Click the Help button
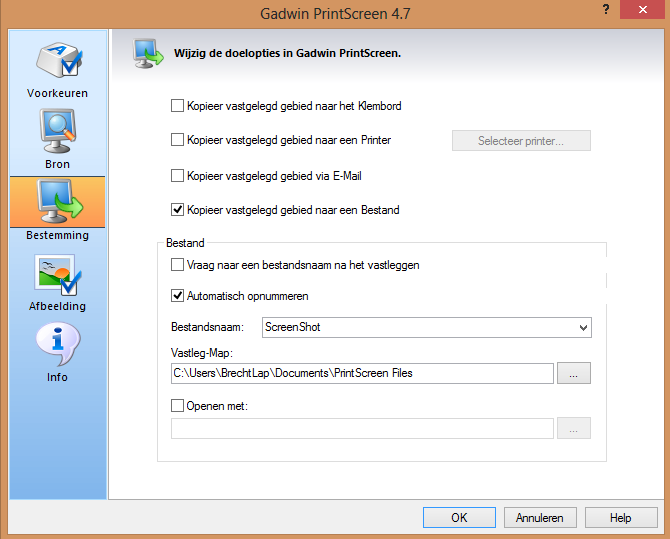The image size is (670, 539). pyautogui.click(x=621, y=518)
